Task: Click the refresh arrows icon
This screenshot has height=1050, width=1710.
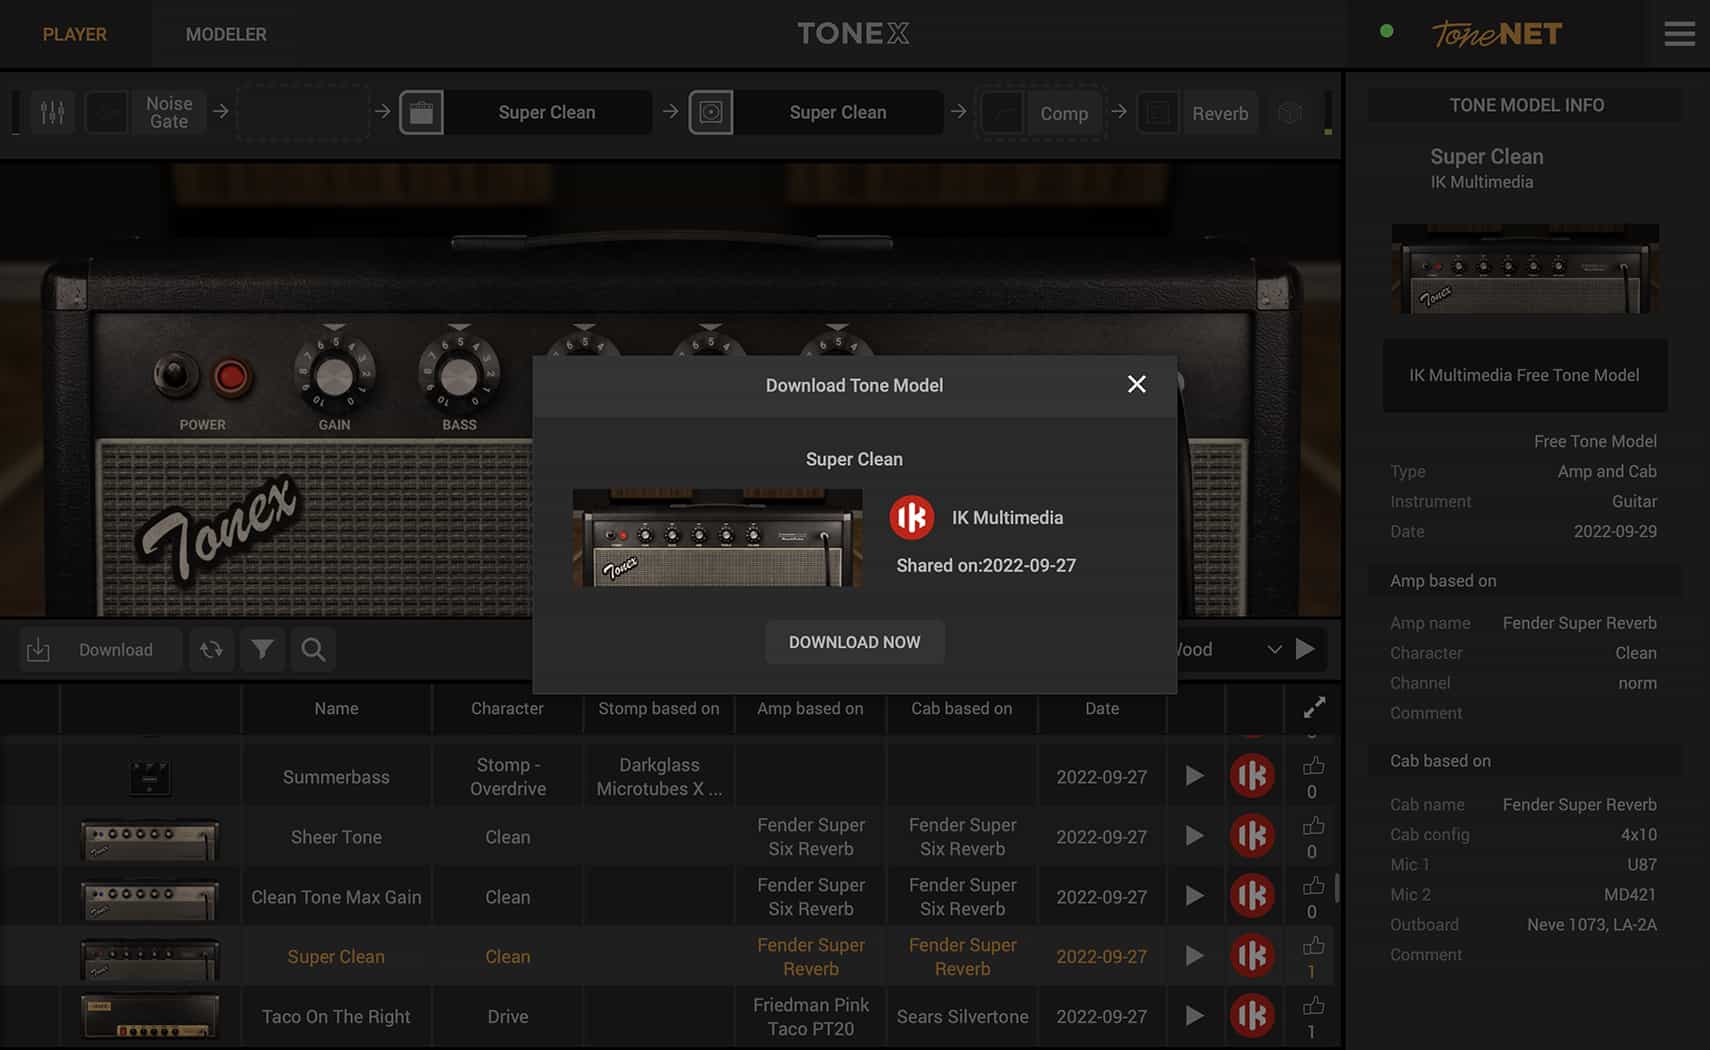Action: 211,650
